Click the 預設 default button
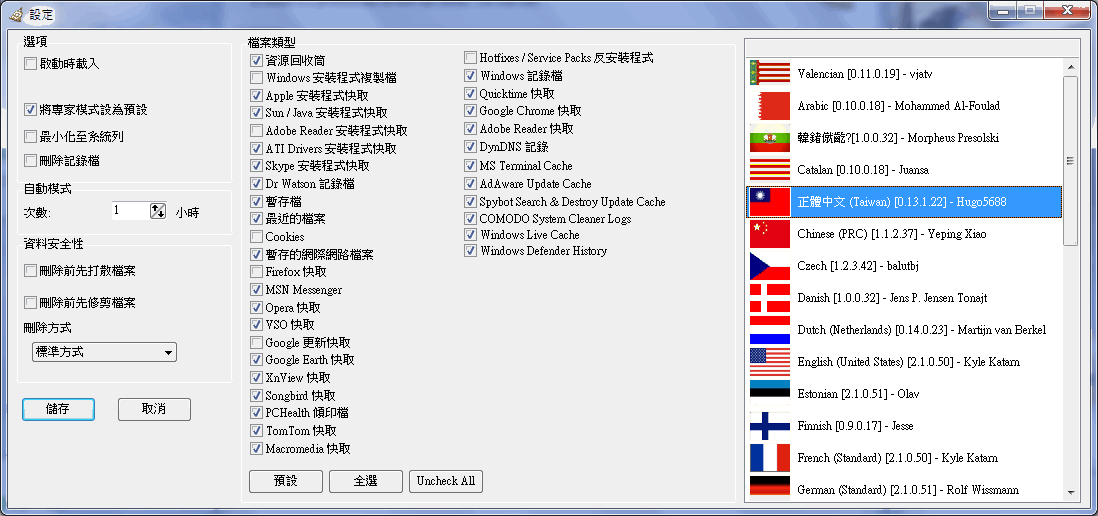The width and height of the screenshot is (1098, 516). pos(286,481)
